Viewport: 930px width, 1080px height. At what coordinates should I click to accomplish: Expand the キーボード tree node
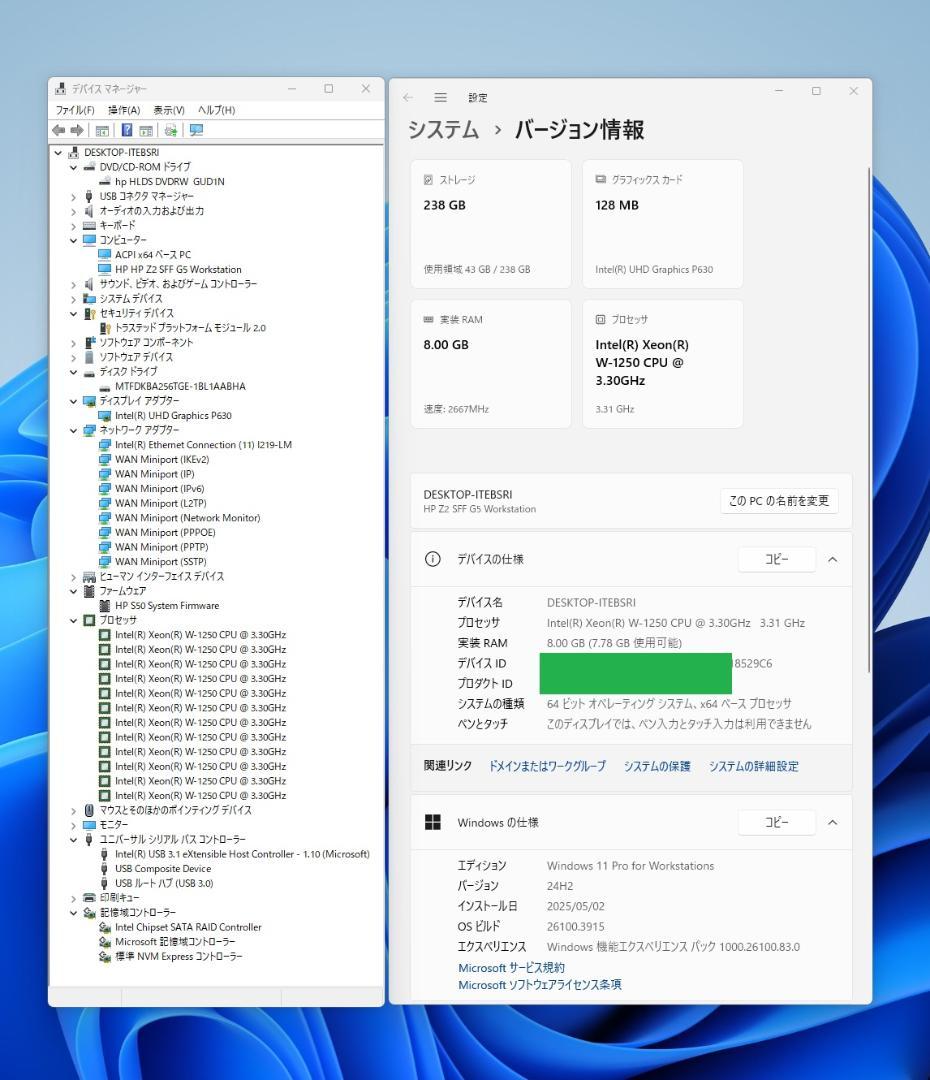pos(72,225)
